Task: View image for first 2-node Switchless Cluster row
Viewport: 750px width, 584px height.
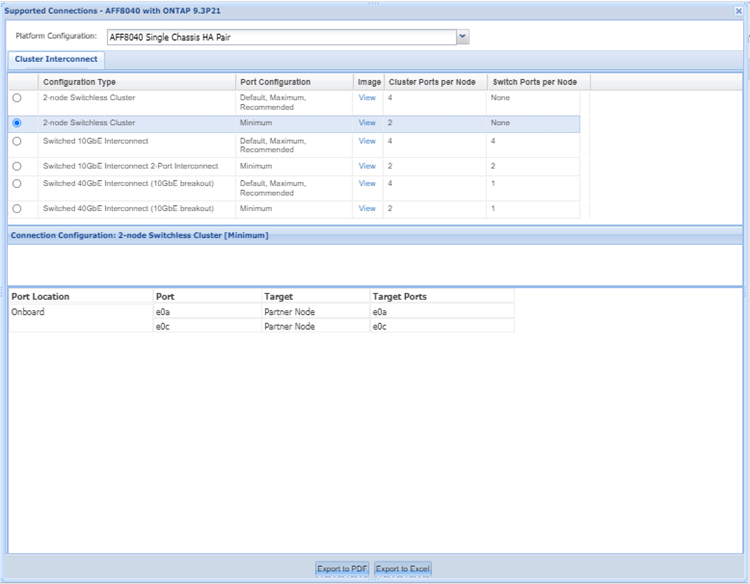Action: click(367, 98)
